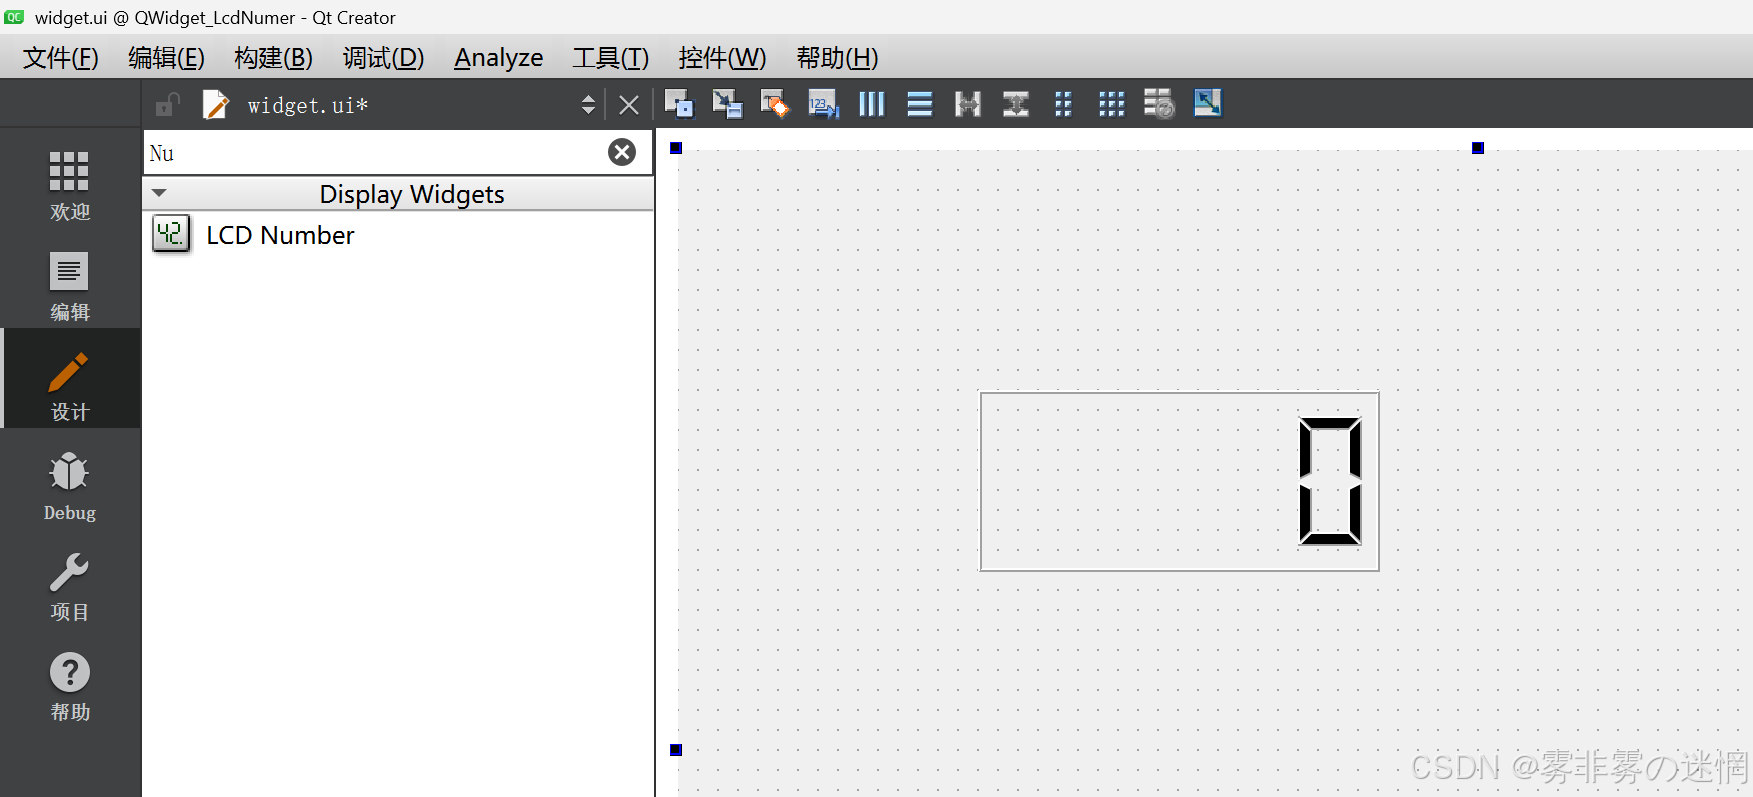Apply vertical splitter layout
Screen dimensions: 1753x797
click(x=1016, y=103)
